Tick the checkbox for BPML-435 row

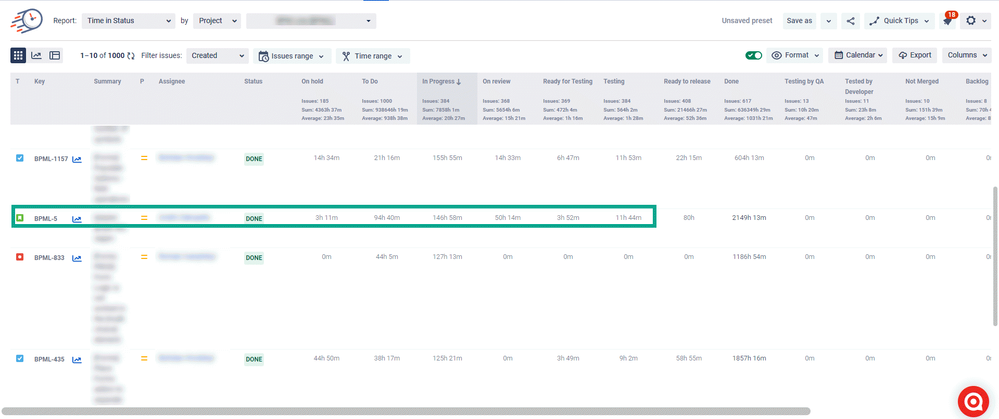19,359
